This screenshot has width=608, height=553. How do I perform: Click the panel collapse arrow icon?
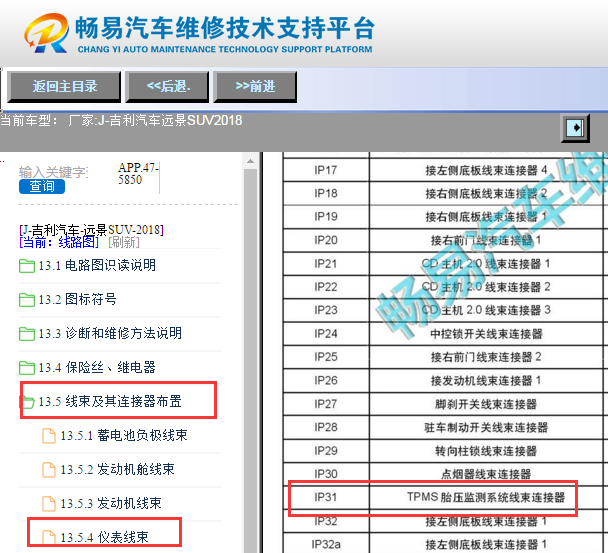(x=575, y=128)
